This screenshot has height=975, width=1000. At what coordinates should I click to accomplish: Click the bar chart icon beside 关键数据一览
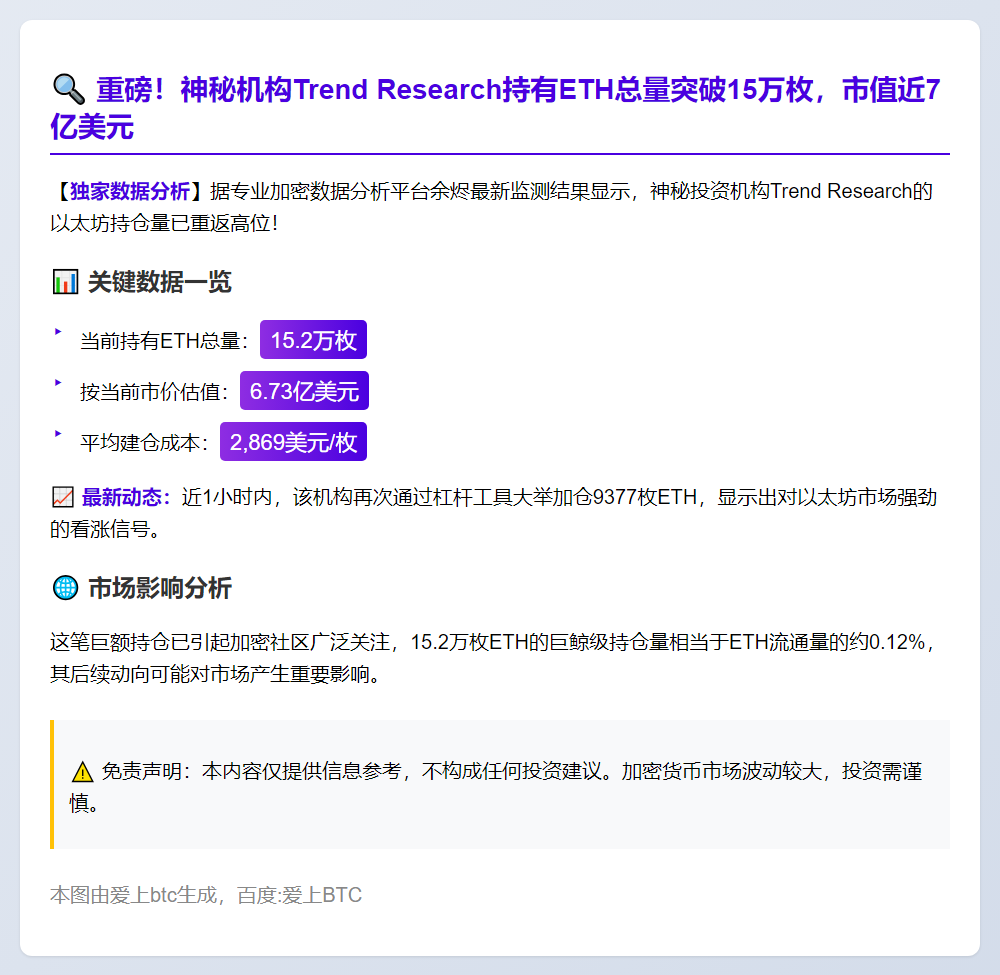tap(64, 283)
